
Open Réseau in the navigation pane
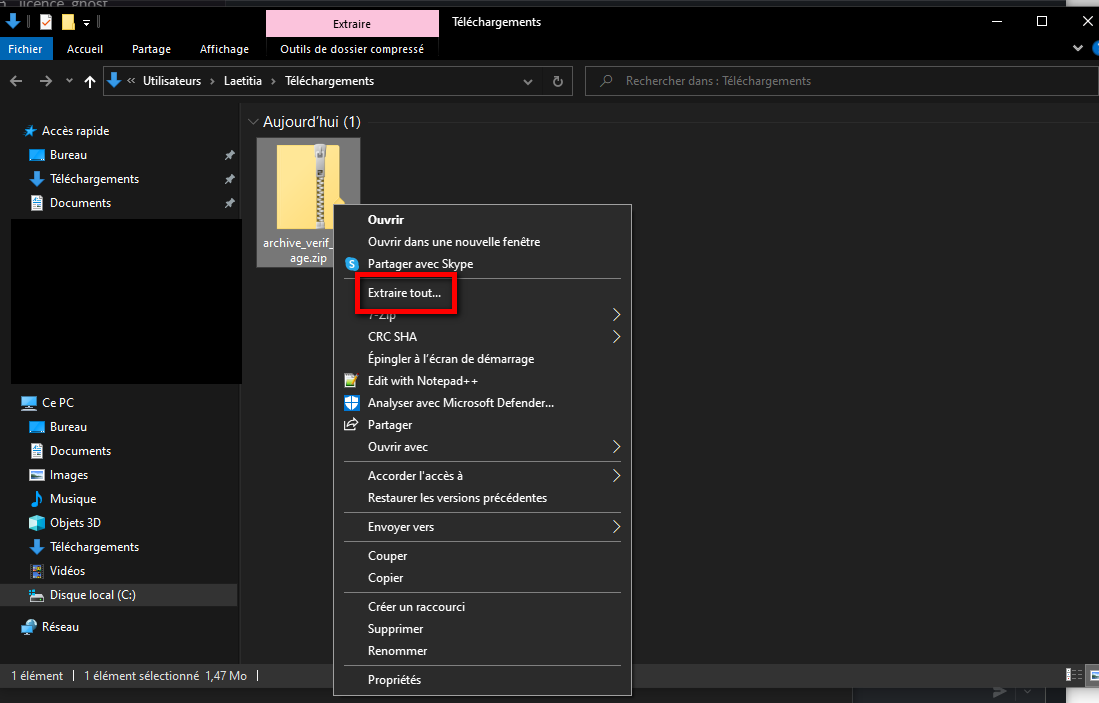[60, 627]
